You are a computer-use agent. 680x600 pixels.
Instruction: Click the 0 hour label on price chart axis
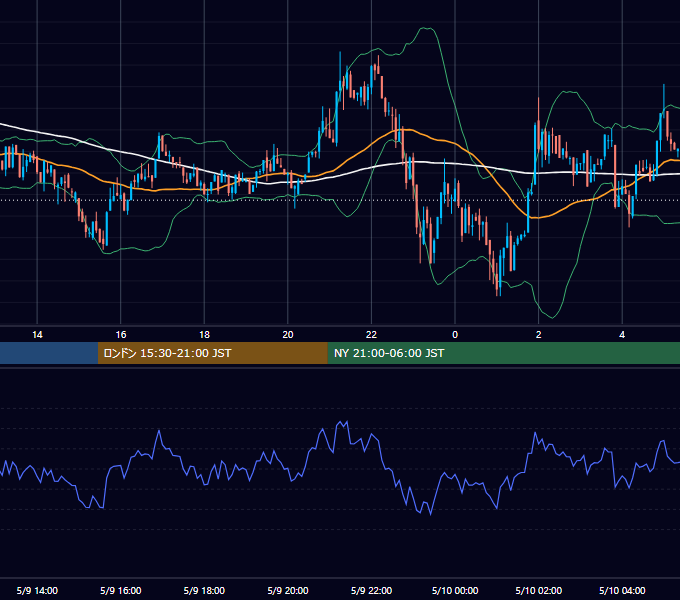click(455, 334)
